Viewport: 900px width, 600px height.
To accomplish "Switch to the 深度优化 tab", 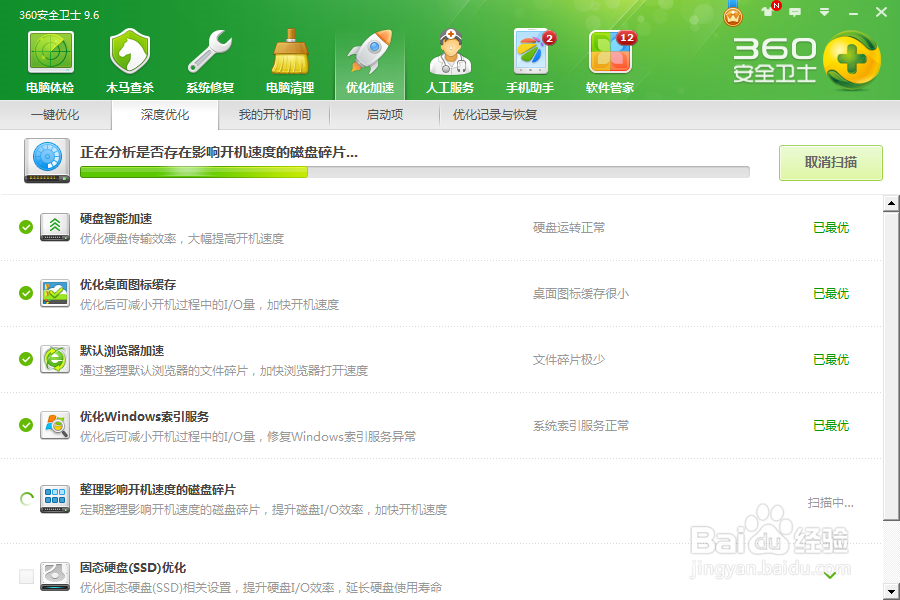I will (x=165, y=115).
